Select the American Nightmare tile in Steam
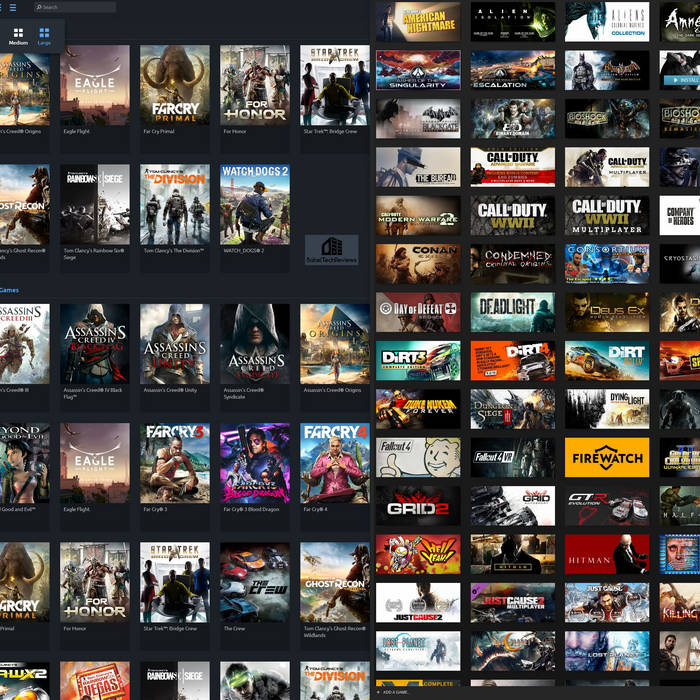The image size is (700, 700). pyautogui.click(x=418, y=21)
